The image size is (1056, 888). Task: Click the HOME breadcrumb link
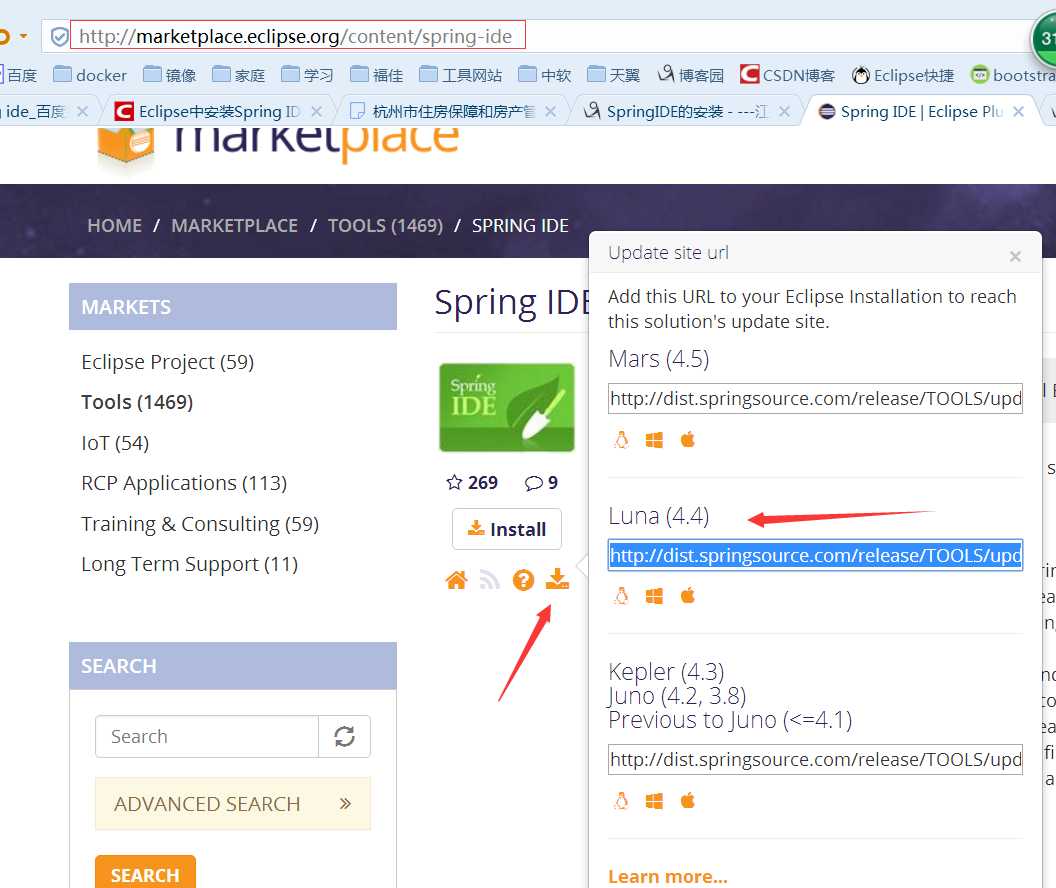114,226
